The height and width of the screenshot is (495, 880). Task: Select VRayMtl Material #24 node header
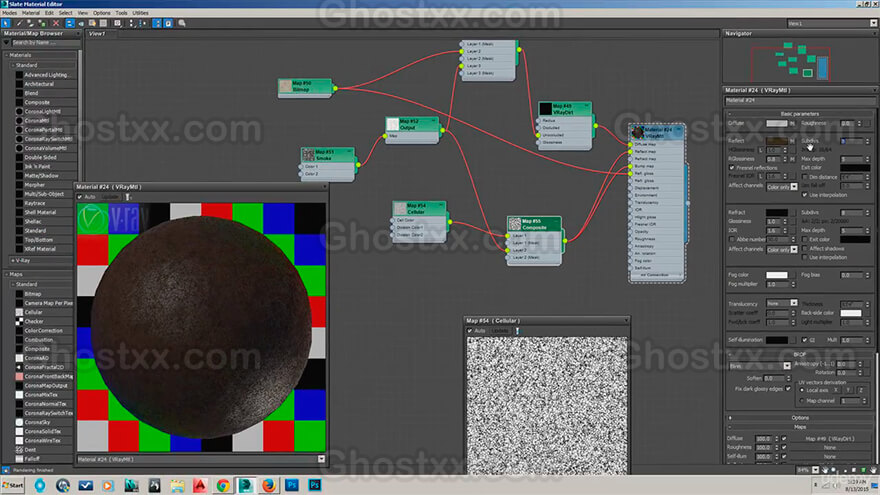click(657, 132)
